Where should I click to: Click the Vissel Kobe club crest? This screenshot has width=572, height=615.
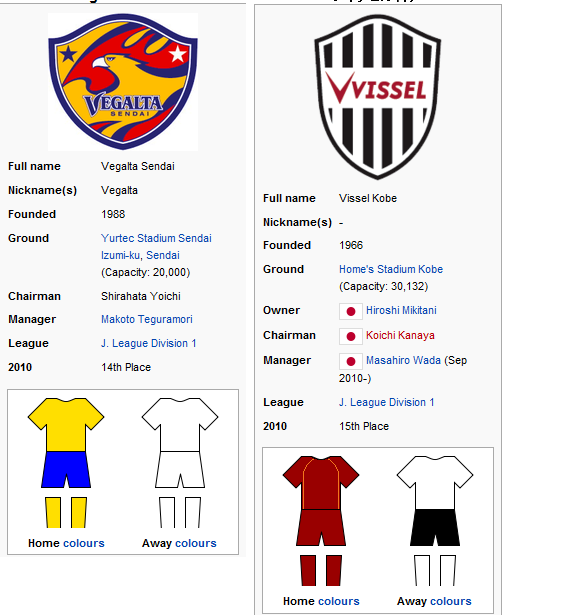[378, 97]
